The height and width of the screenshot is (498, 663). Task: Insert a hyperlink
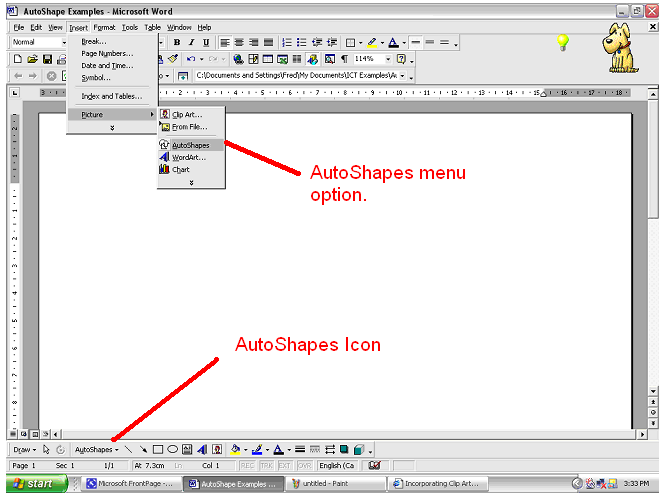click(x=238, y=59)
